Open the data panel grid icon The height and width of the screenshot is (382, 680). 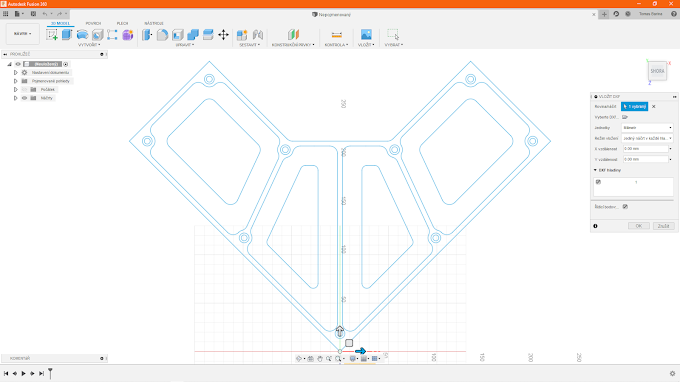tap(6, 14)
